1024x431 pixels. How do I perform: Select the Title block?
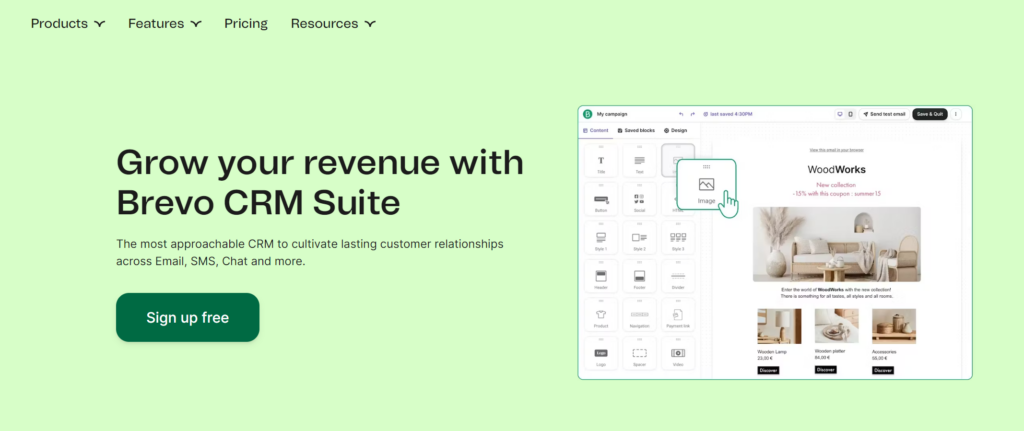[x=601, y=162]
